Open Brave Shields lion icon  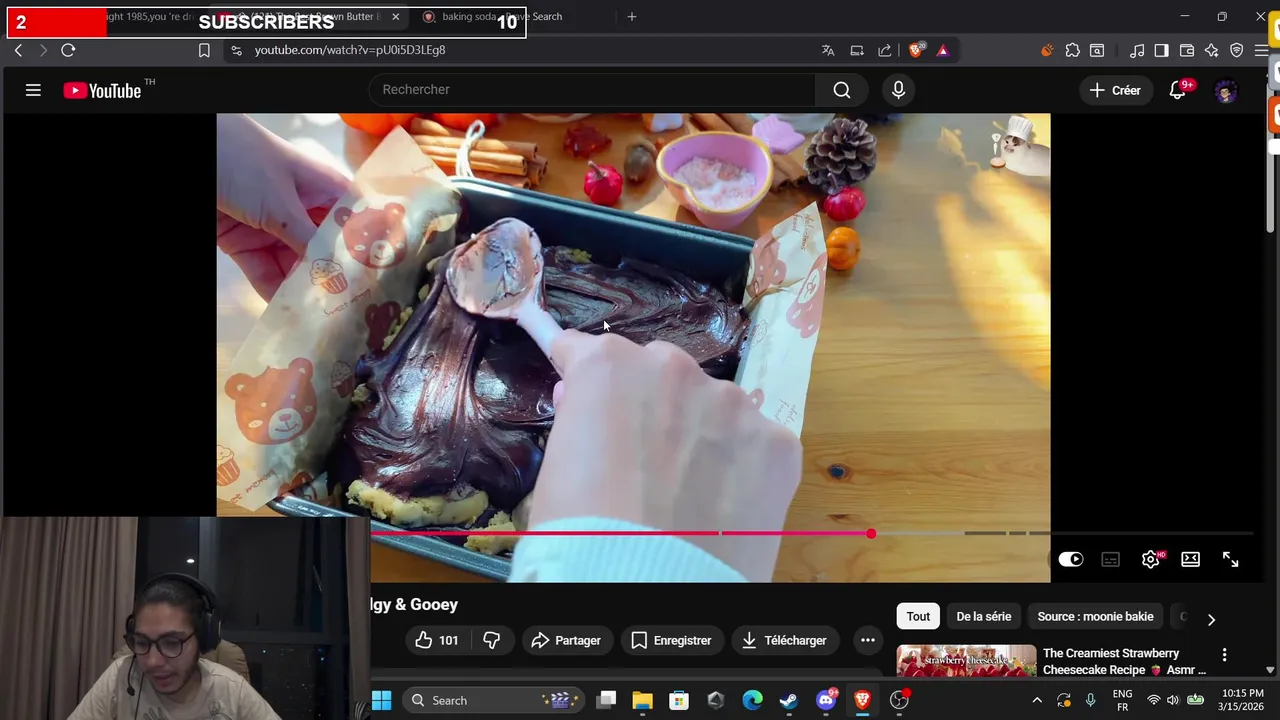click(x=916, y=50)
